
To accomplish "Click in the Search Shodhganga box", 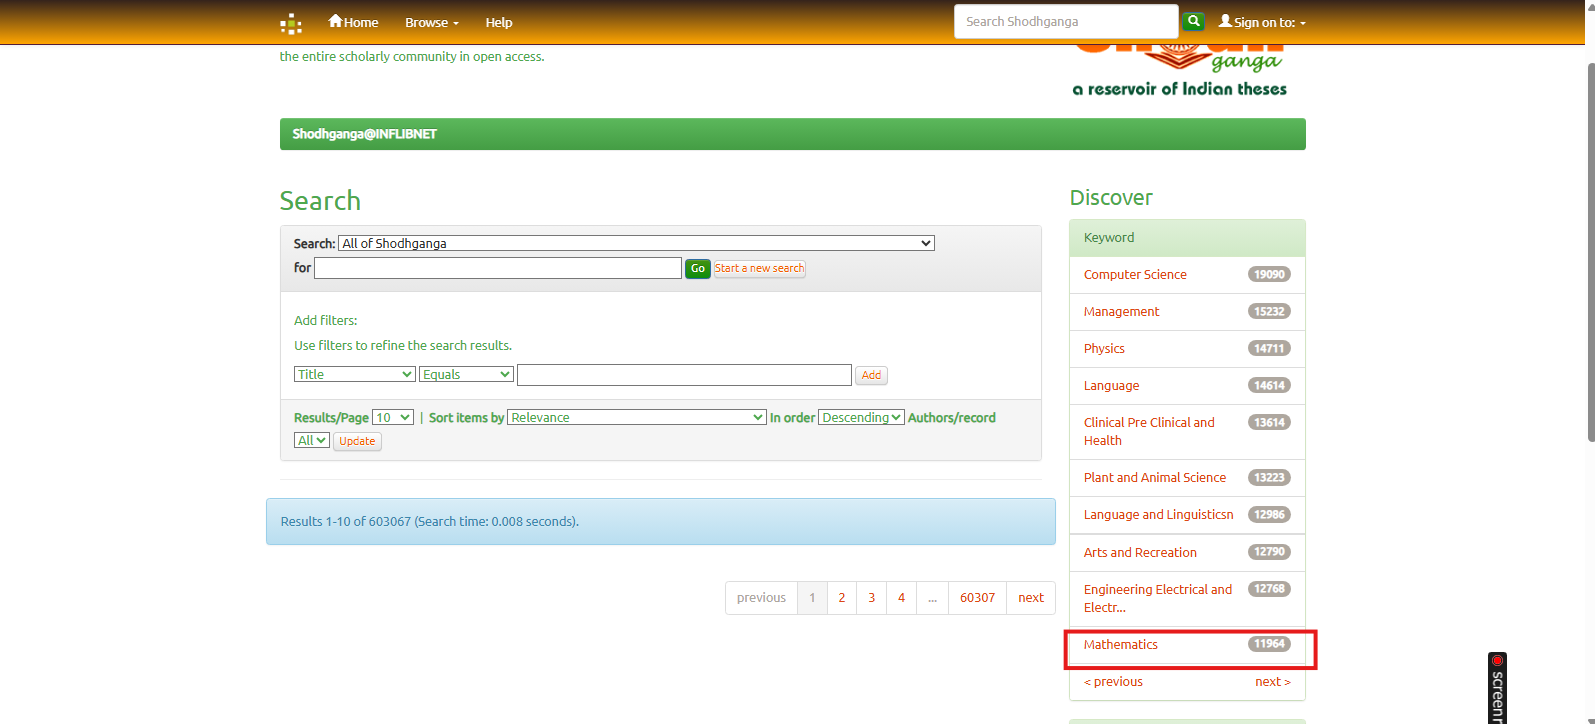I will [1065, 21].
